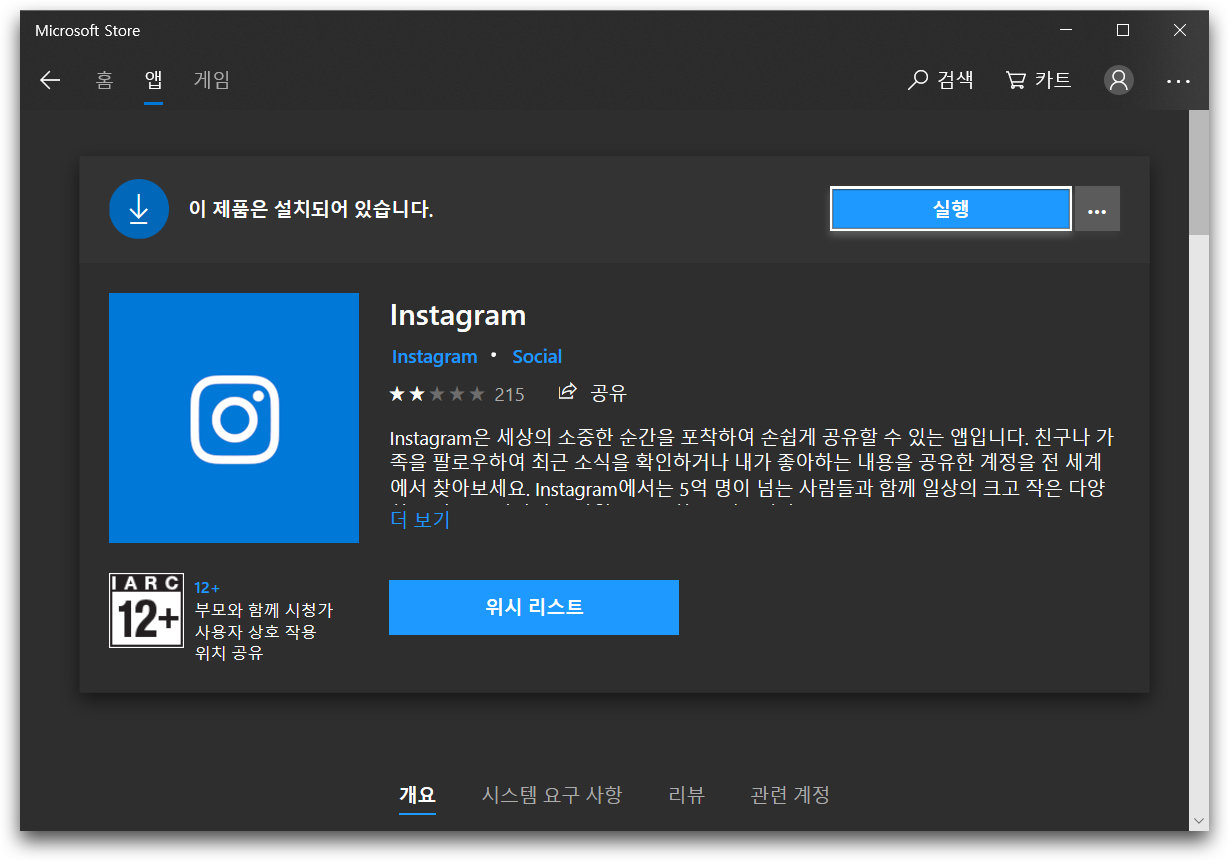Switch to the 게임 tab
The width and height of the screenshot is (1229, 861).
pyautogui.click(x=212, y=80)
